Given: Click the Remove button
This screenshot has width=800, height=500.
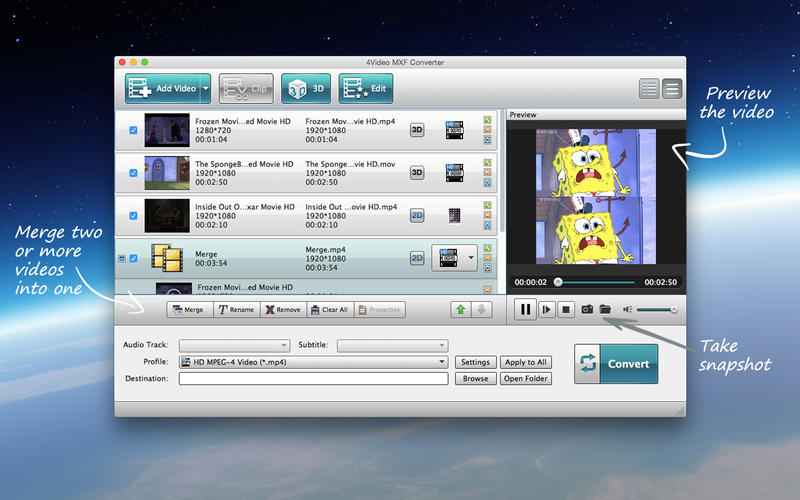Looking at the screenshot, I should [283, 310].
